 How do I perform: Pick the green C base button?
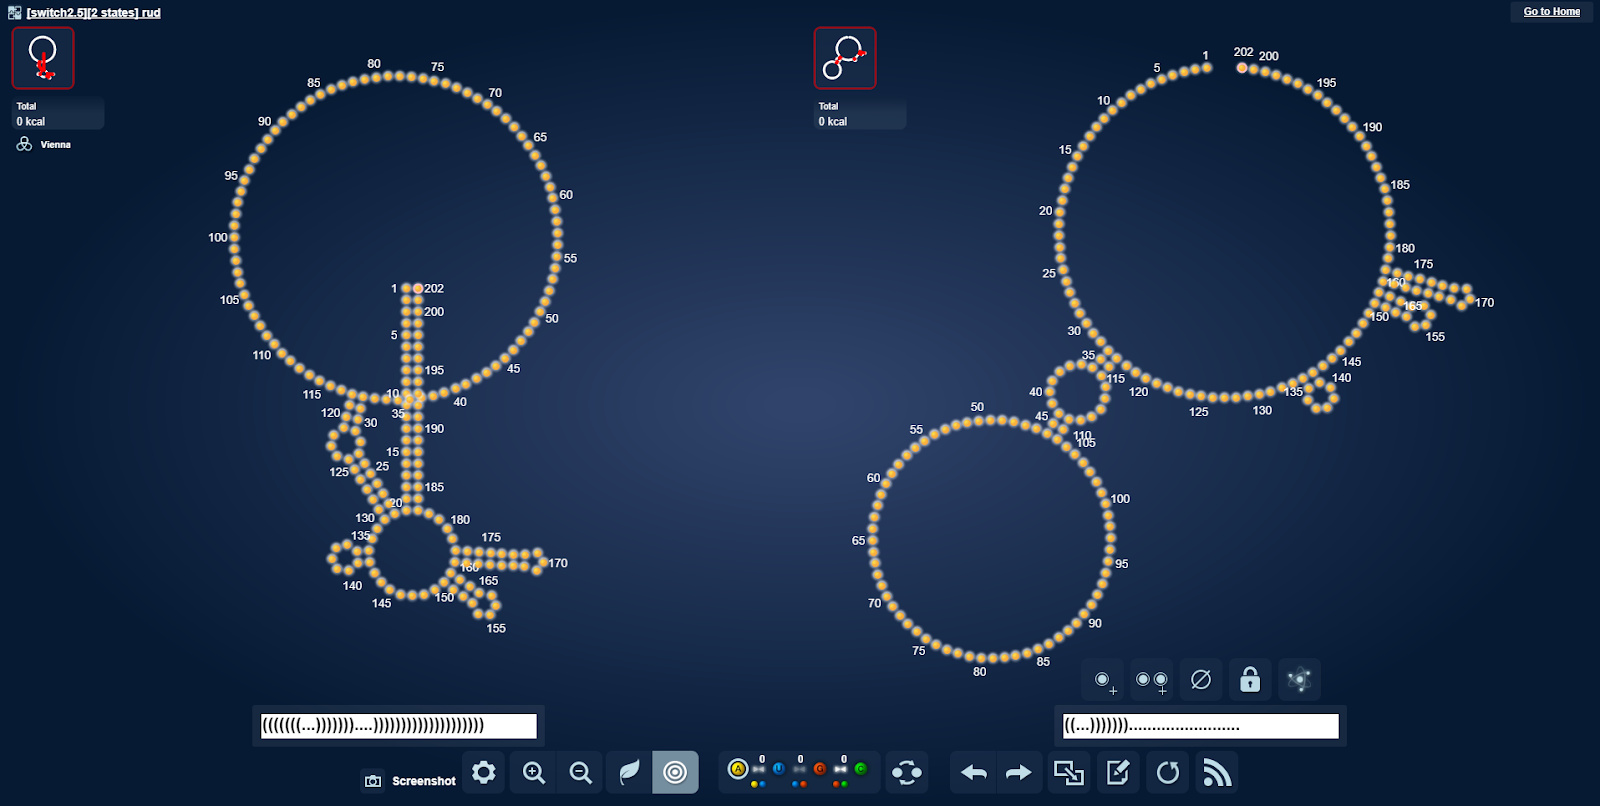(x=861, y=769)
